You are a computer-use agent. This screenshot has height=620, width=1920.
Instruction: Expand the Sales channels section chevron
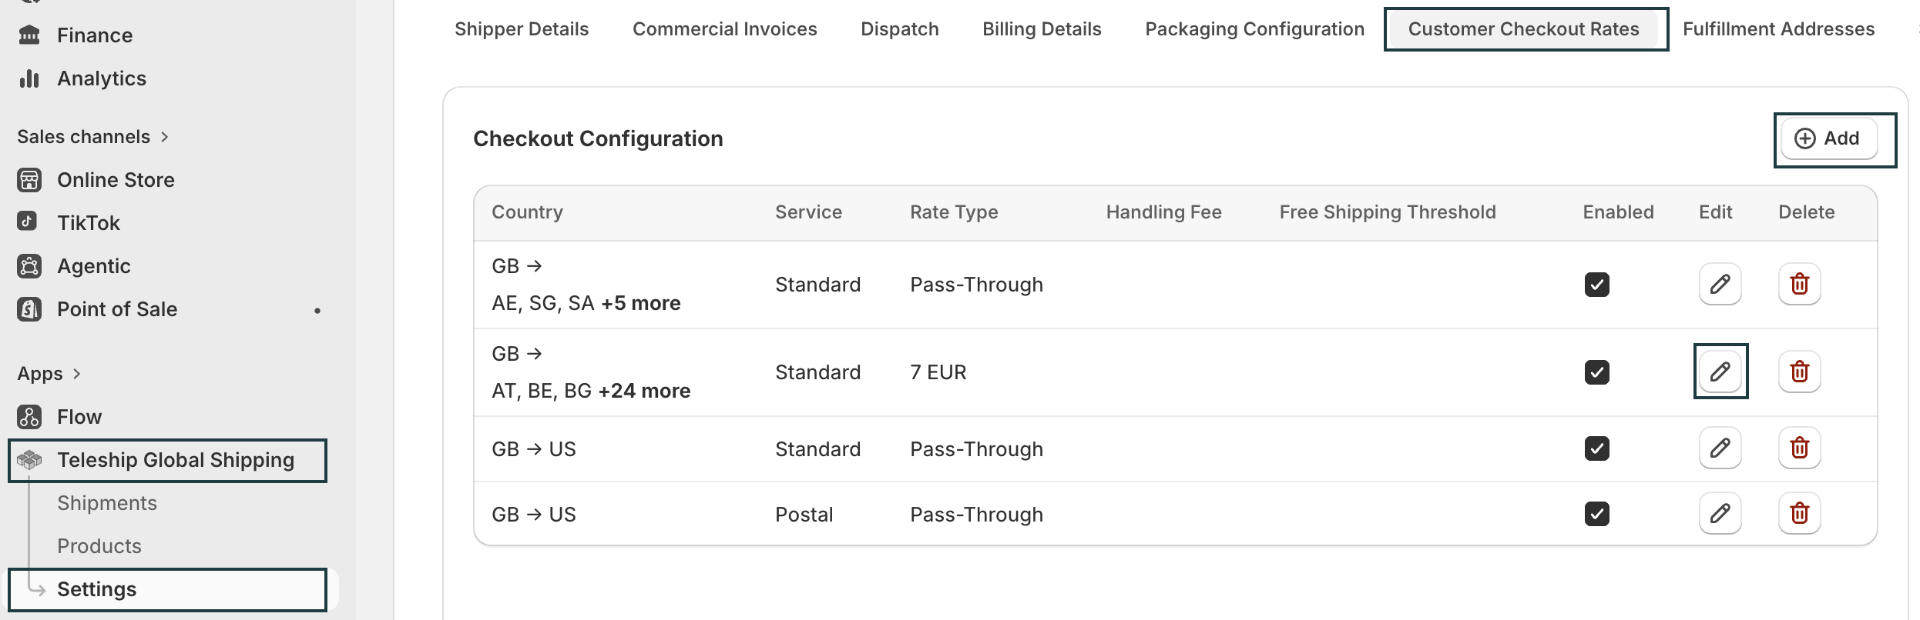coord(164,137)
